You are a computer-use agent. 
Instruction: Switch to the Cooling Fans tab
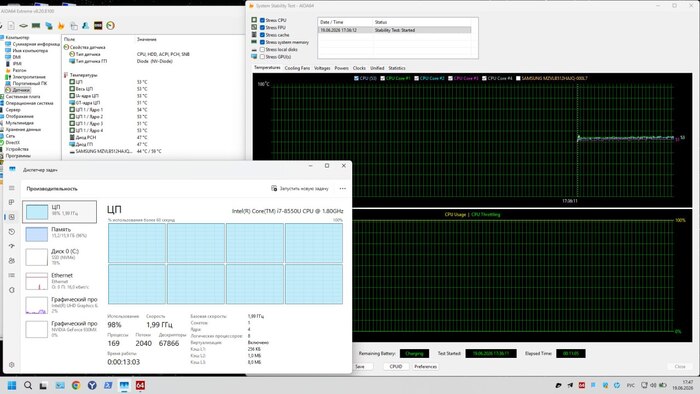297,68
